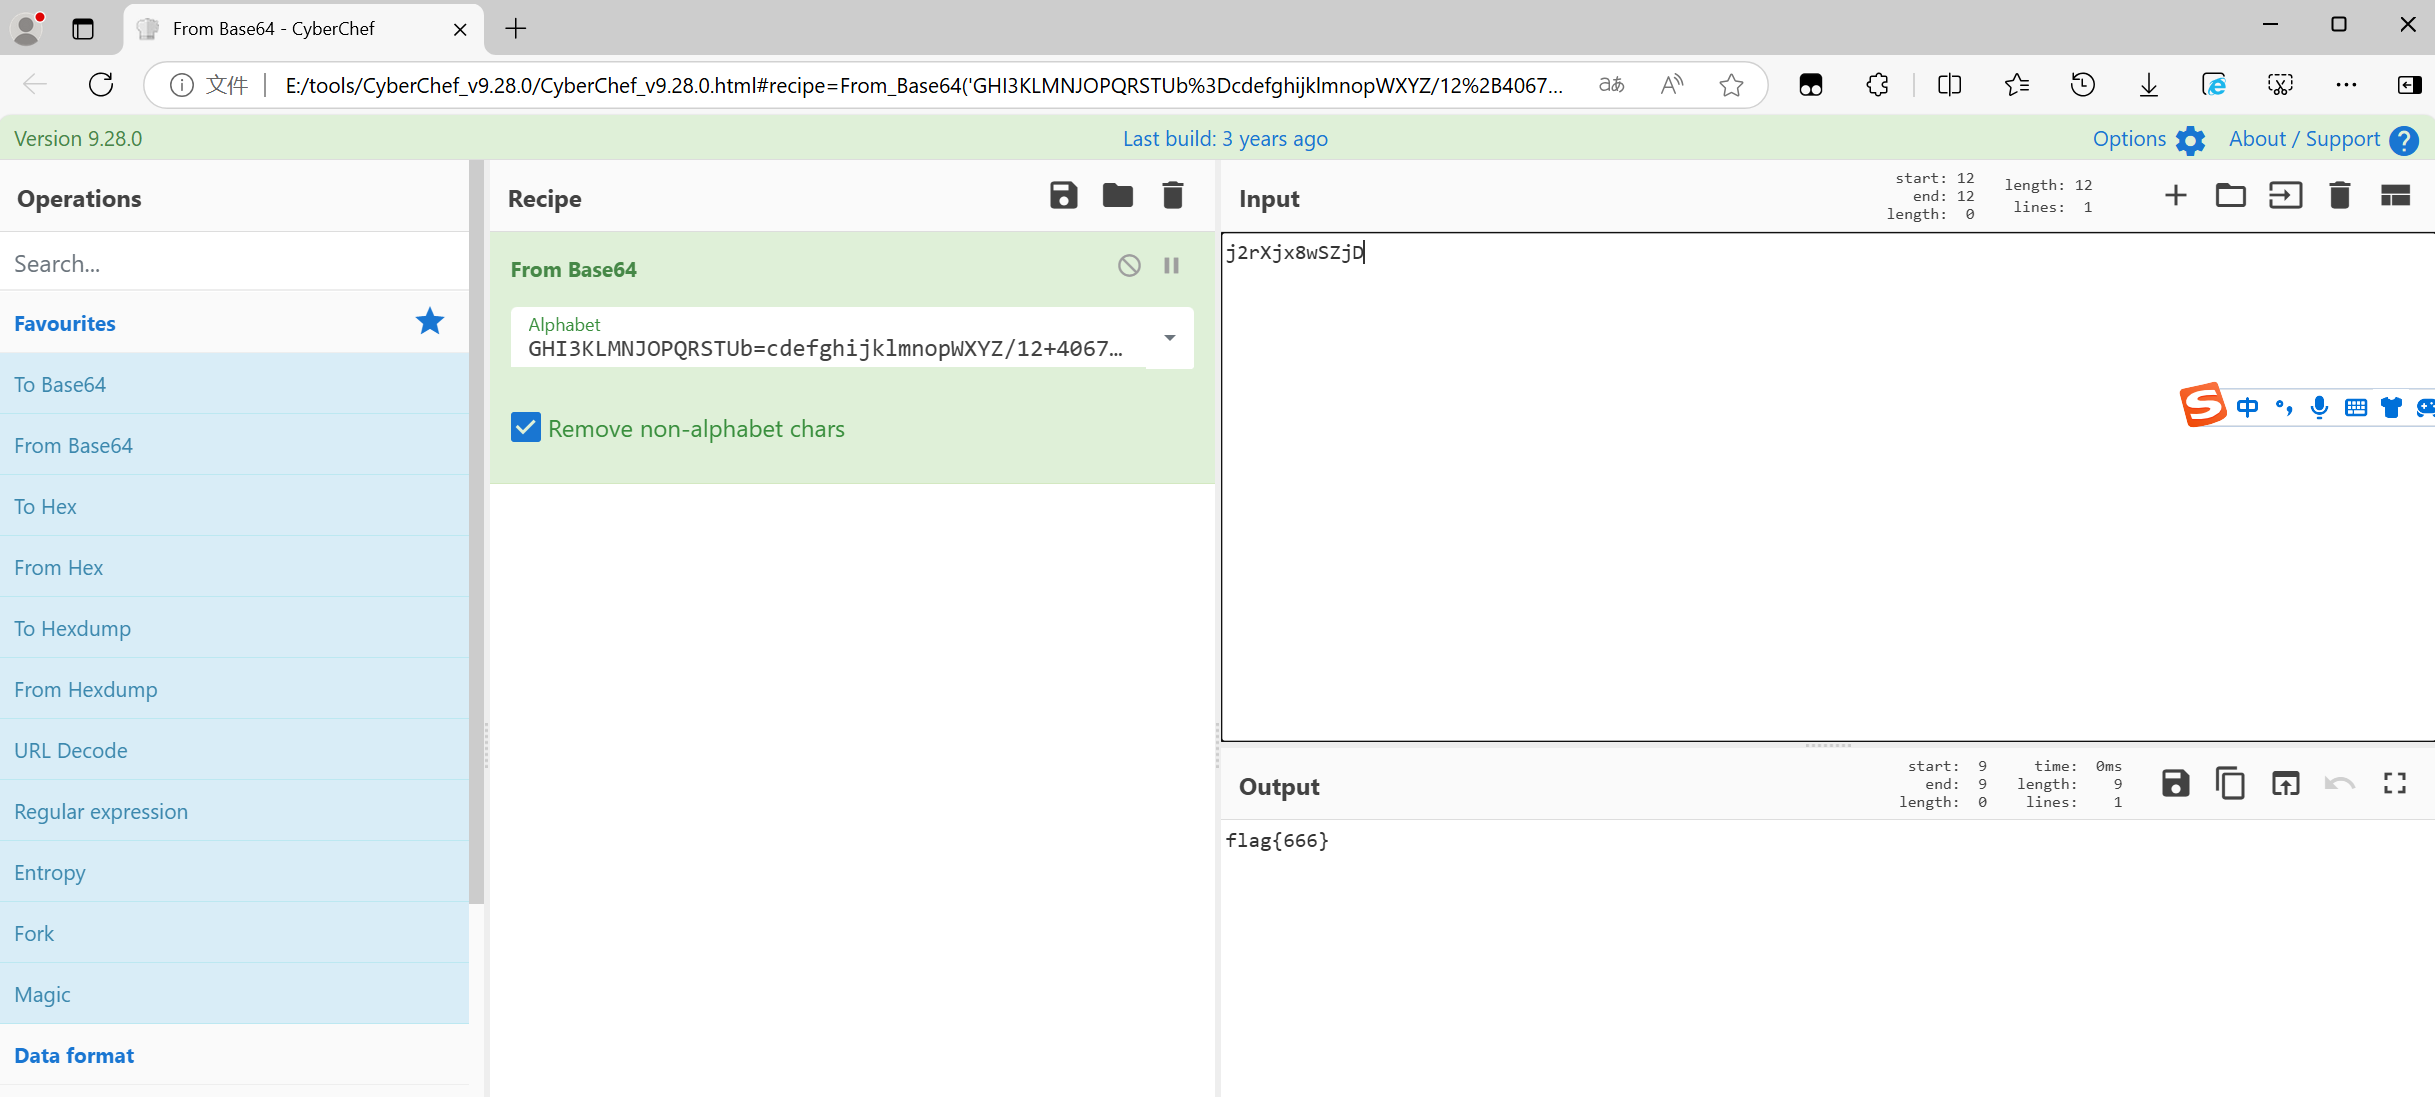Open browser Favorites list icon
Screen dimensions: 2435x1097
[x=2016, y=85]
